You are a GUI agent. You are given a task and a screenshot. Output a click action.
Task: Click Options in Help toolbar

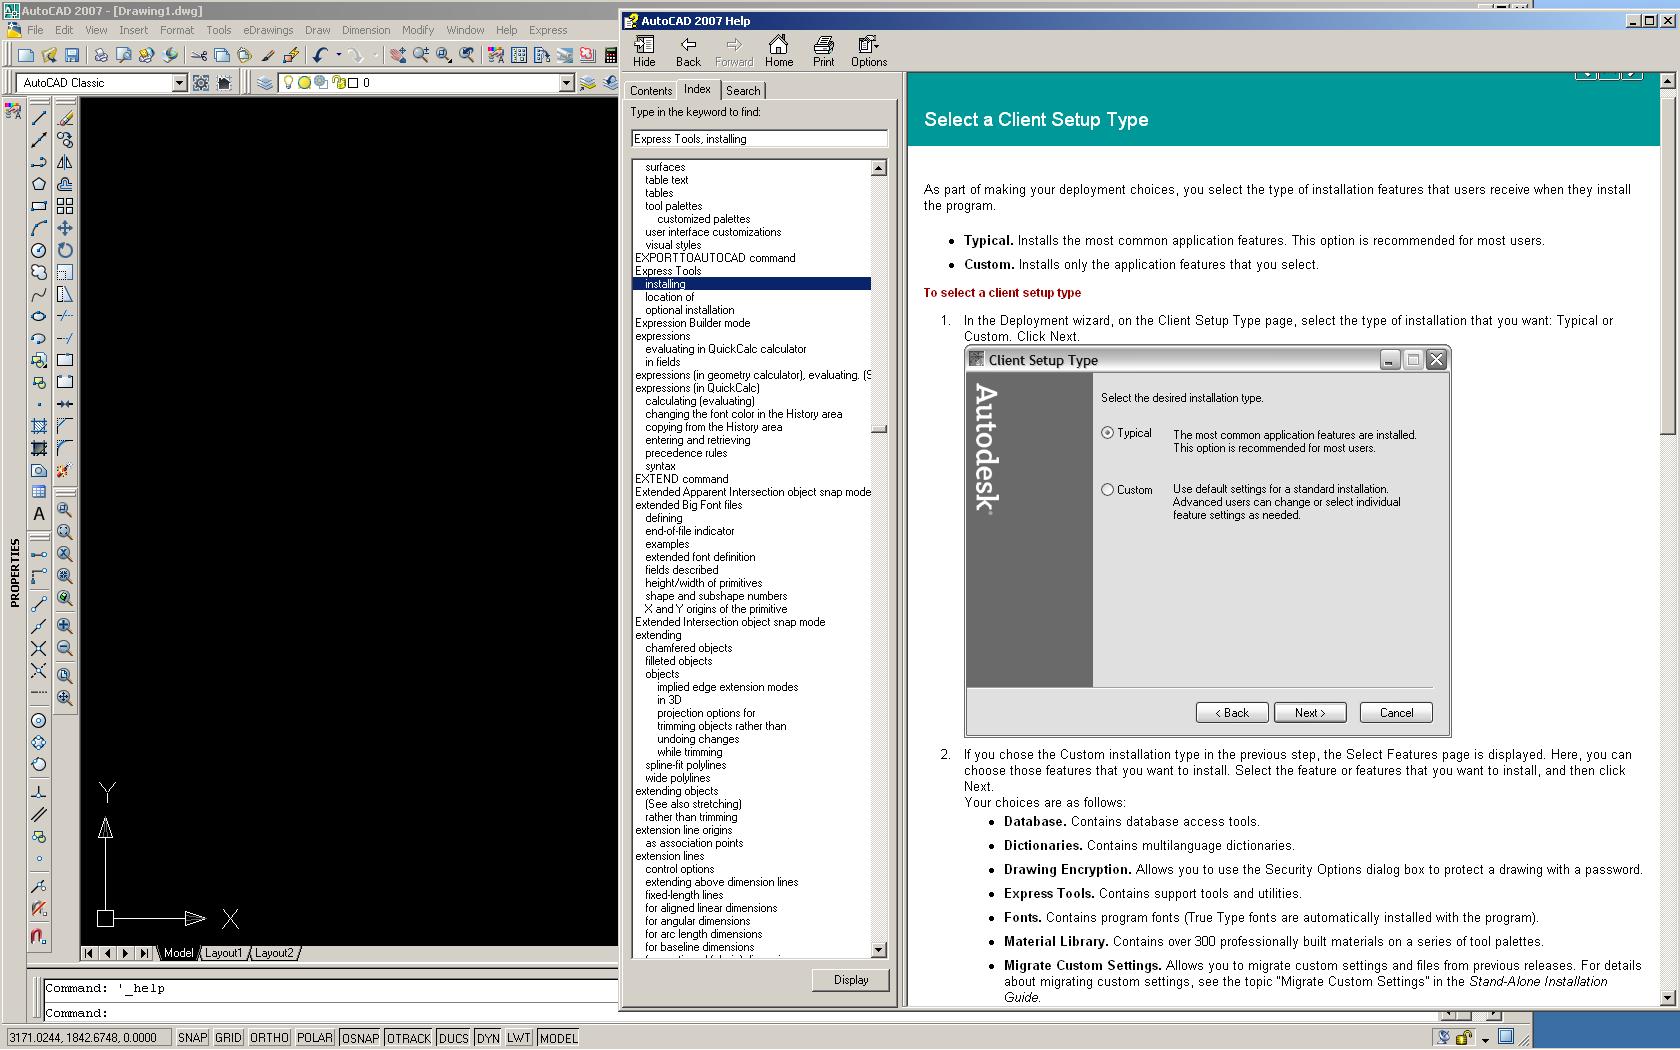(x=869, y=51)
